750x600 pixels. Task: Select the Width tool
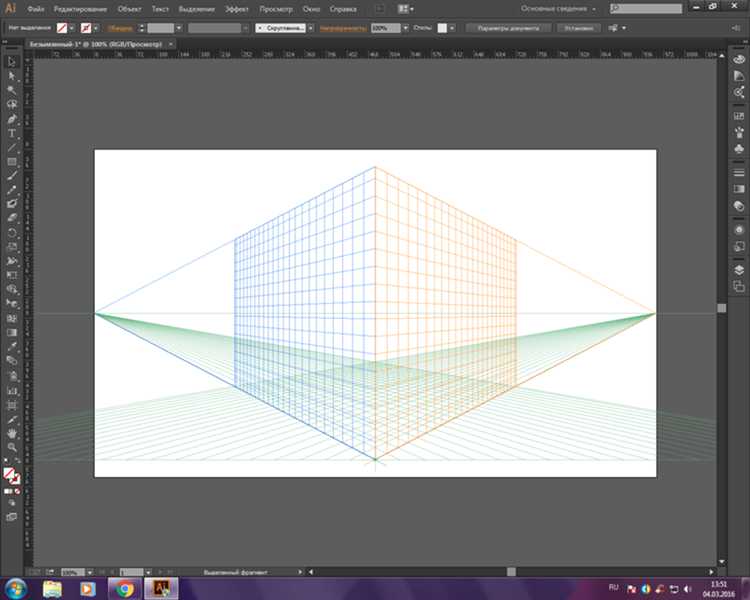(x=12, y=261)
